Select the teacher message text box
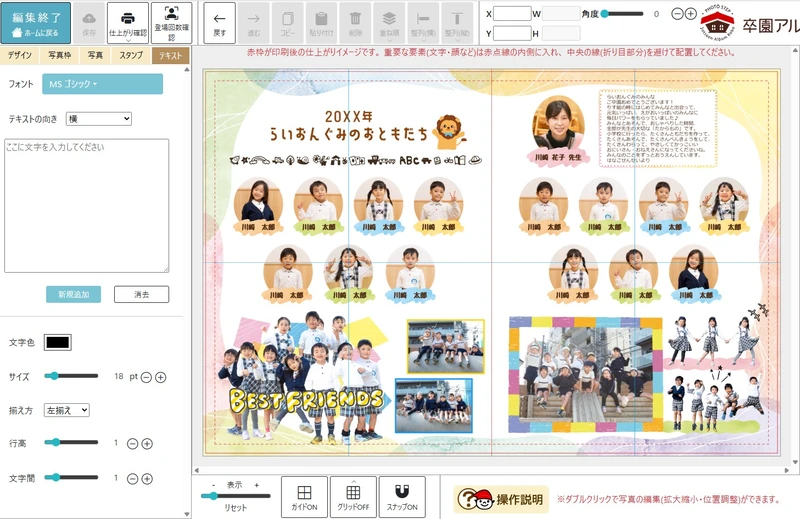Screen dimensions: 800x519 click(658, 129)
